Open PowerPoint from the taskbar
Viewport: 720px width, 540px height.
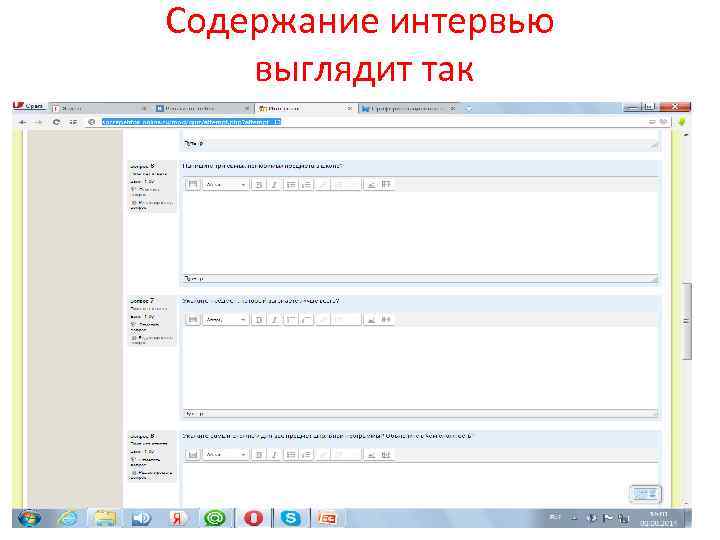(x=327, y=518)
